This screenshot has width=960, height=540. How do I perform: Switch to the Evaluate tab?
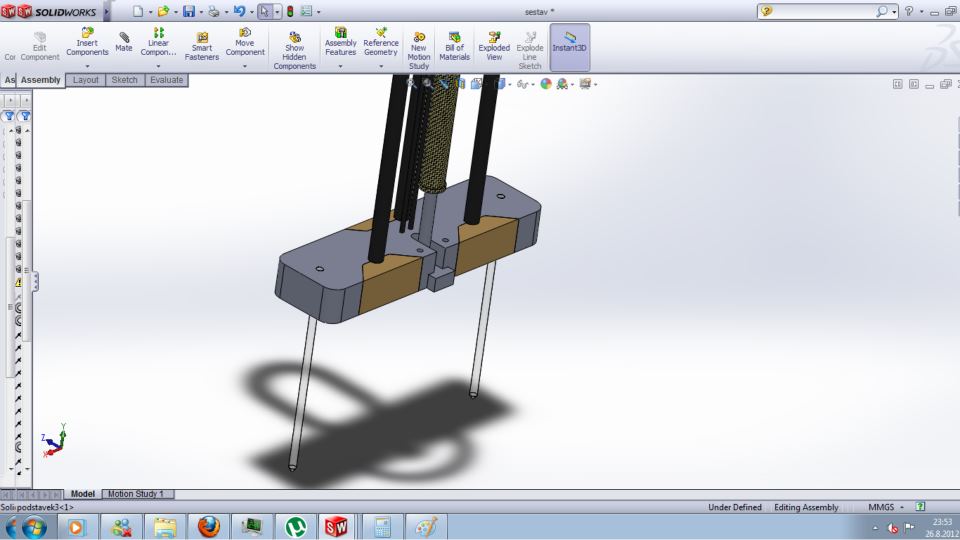[166, 80]
